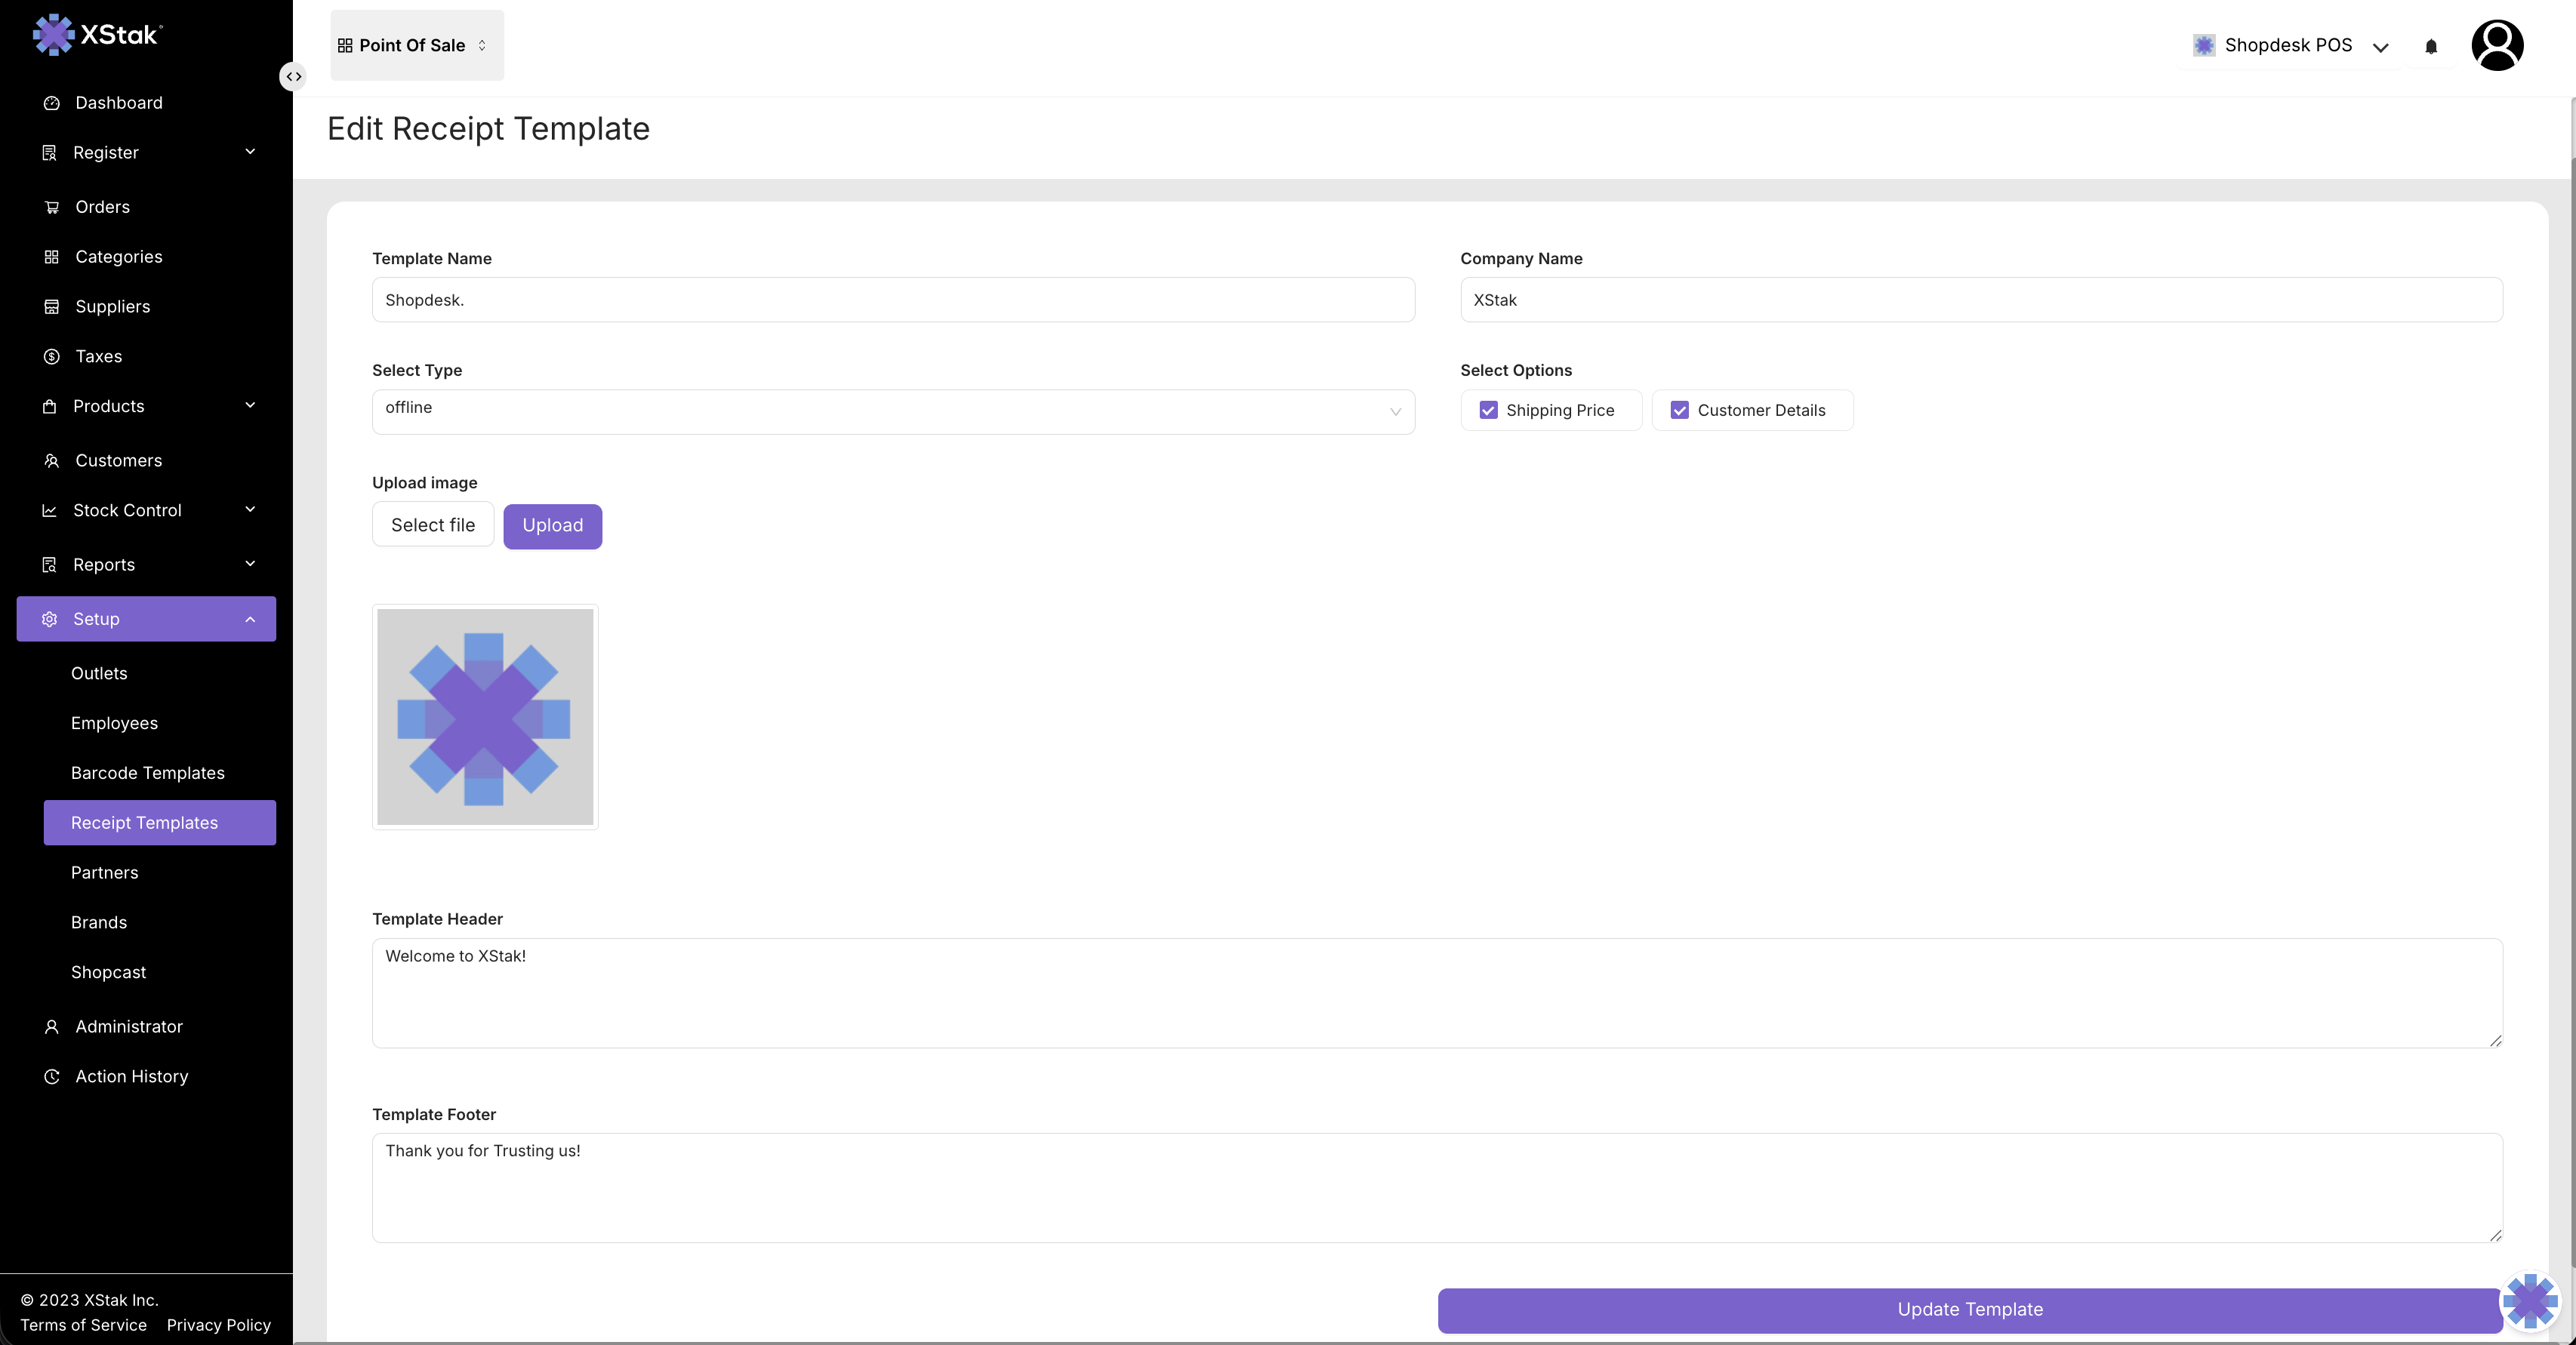Screen dimensions: 2576x1345
Task: Click the Select file button
Action: [432, 525]
